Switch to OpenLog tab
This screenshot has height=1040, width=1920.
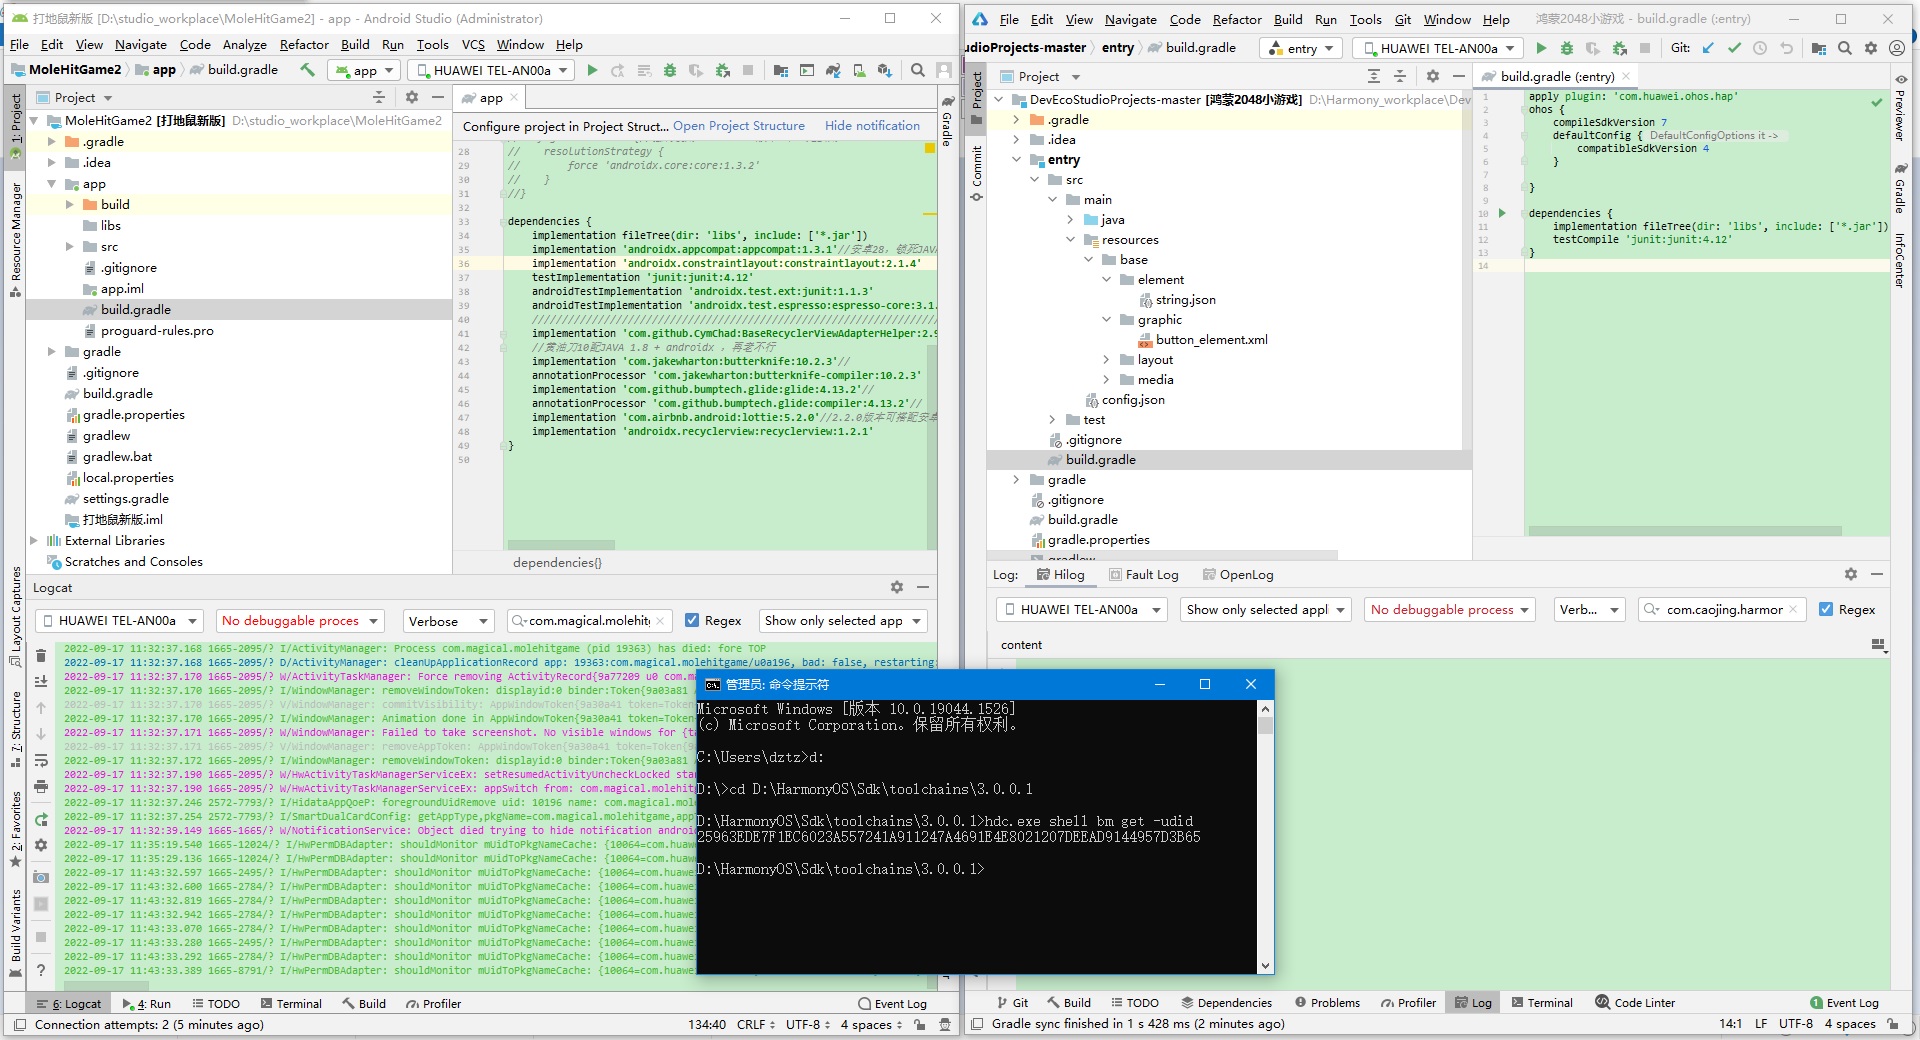click(x=1238, y=575)
